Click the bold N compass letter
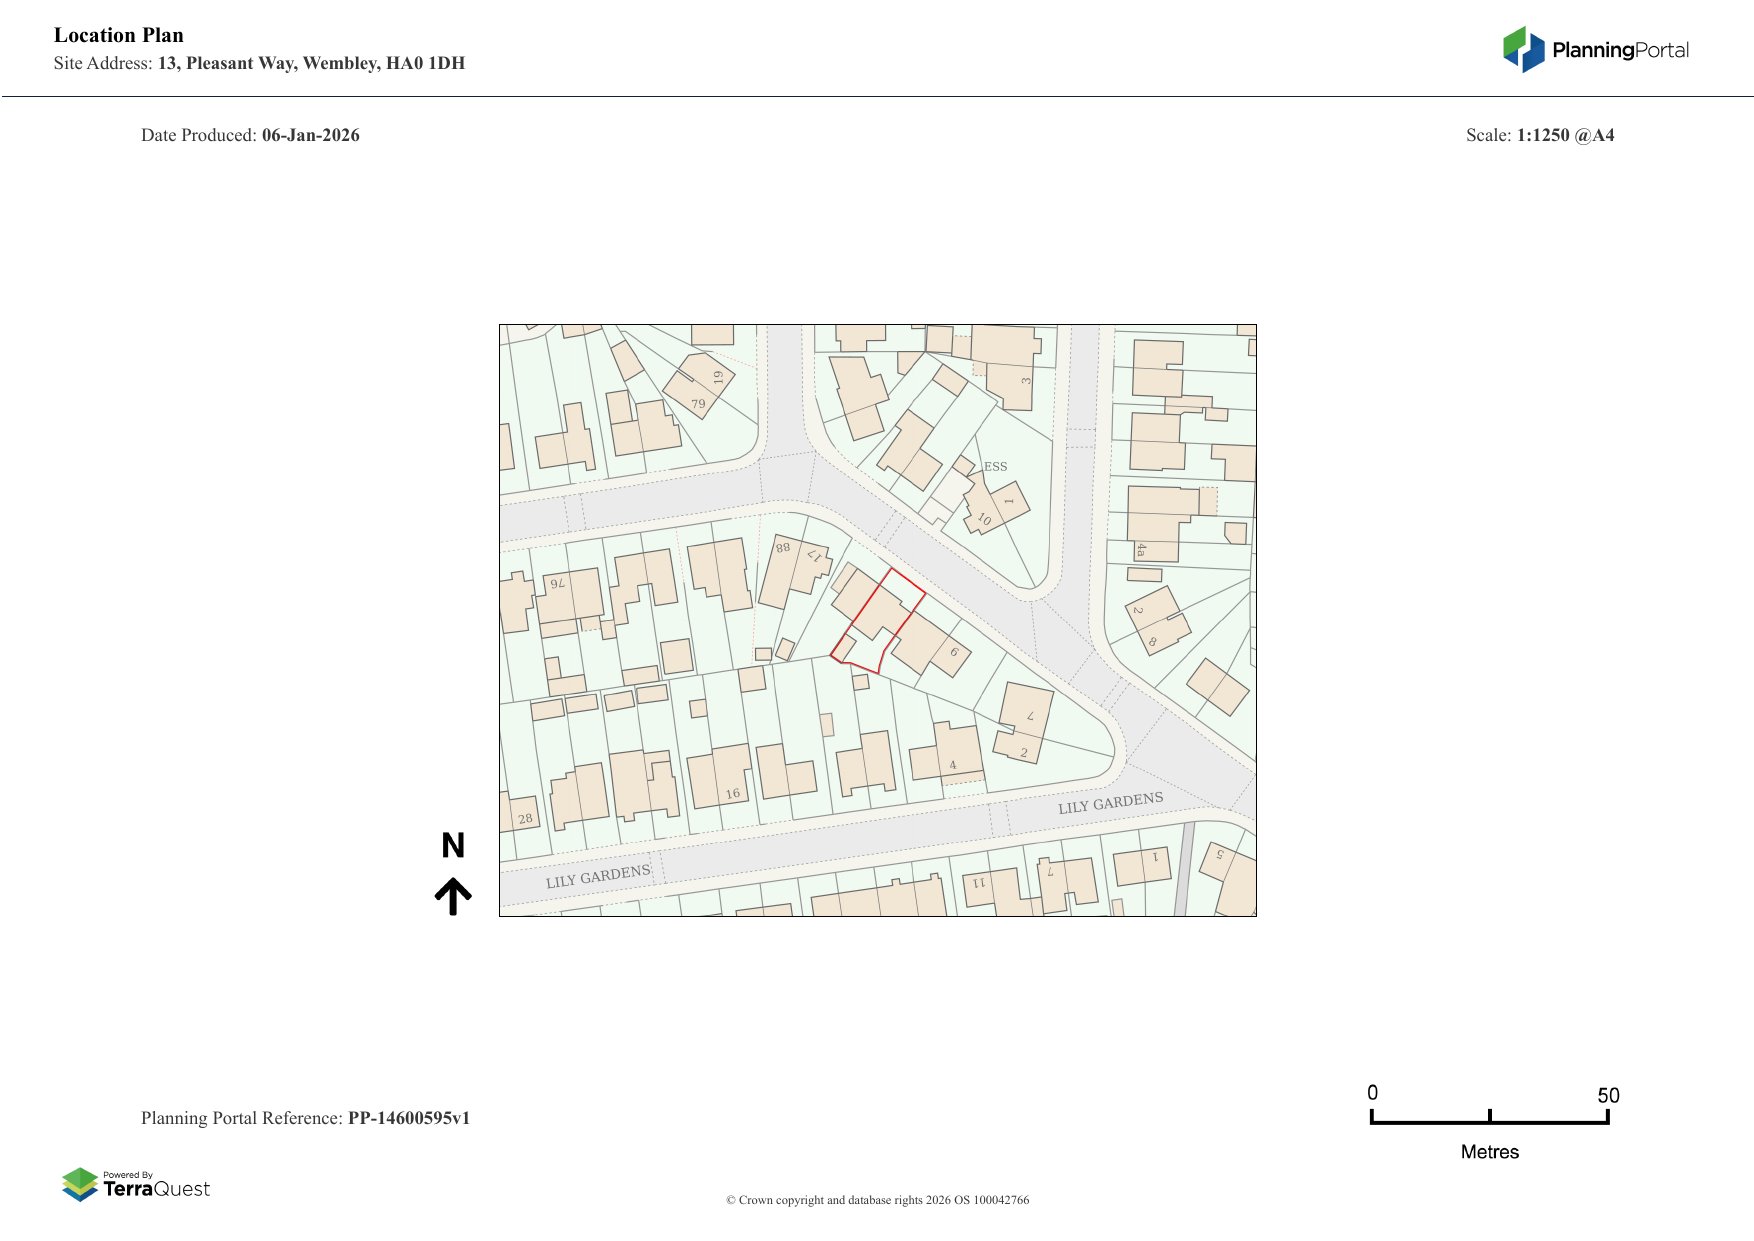 coord(453,846)
